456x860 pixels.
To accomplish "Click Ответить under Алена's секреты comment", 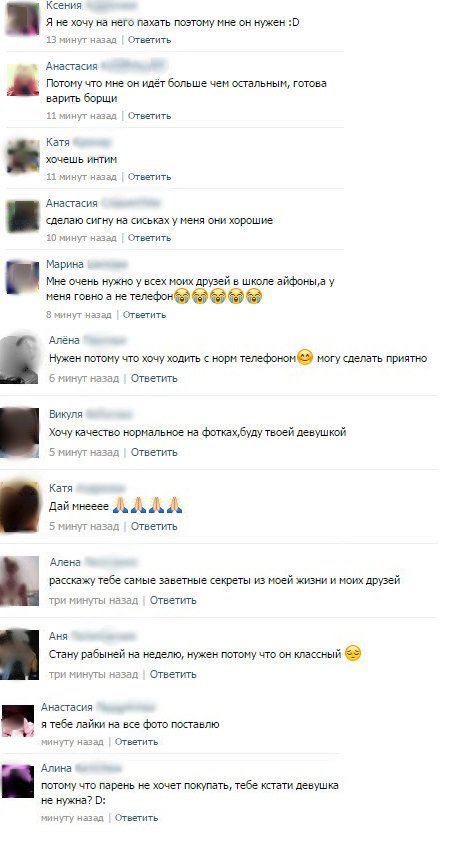I will 173,600.
